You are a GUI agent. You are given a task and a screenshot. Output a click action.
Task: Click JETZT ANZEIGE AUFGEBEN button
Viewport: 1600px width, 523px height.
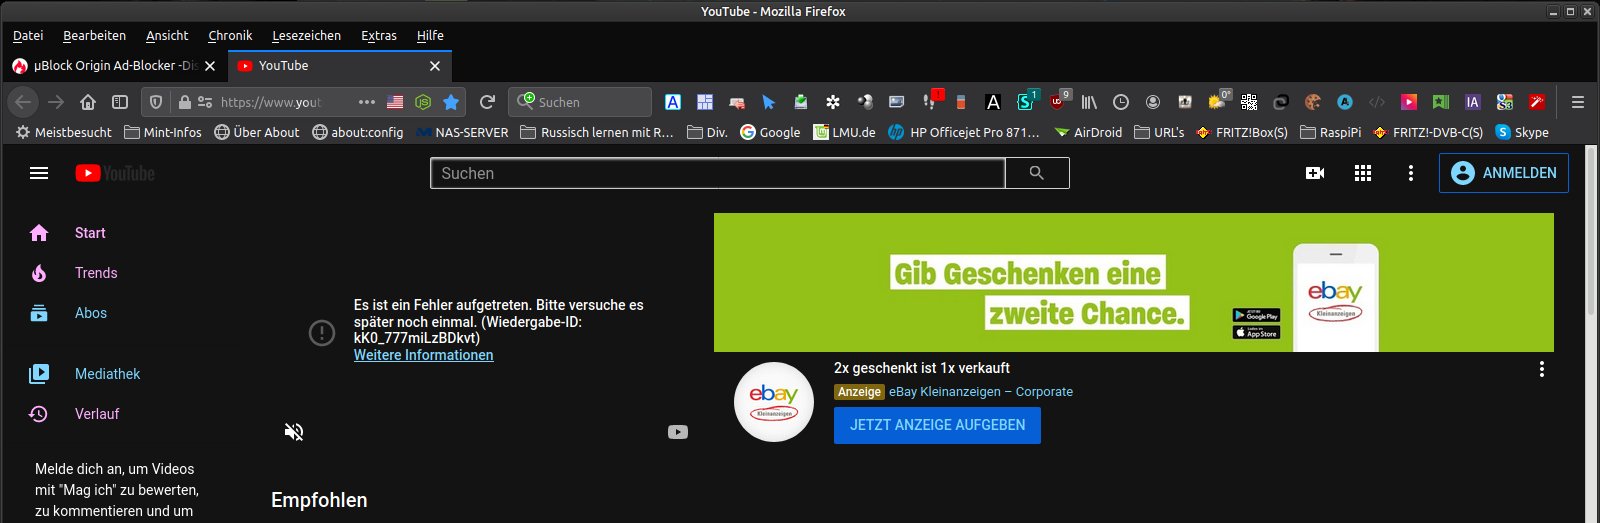coord(937,425)
